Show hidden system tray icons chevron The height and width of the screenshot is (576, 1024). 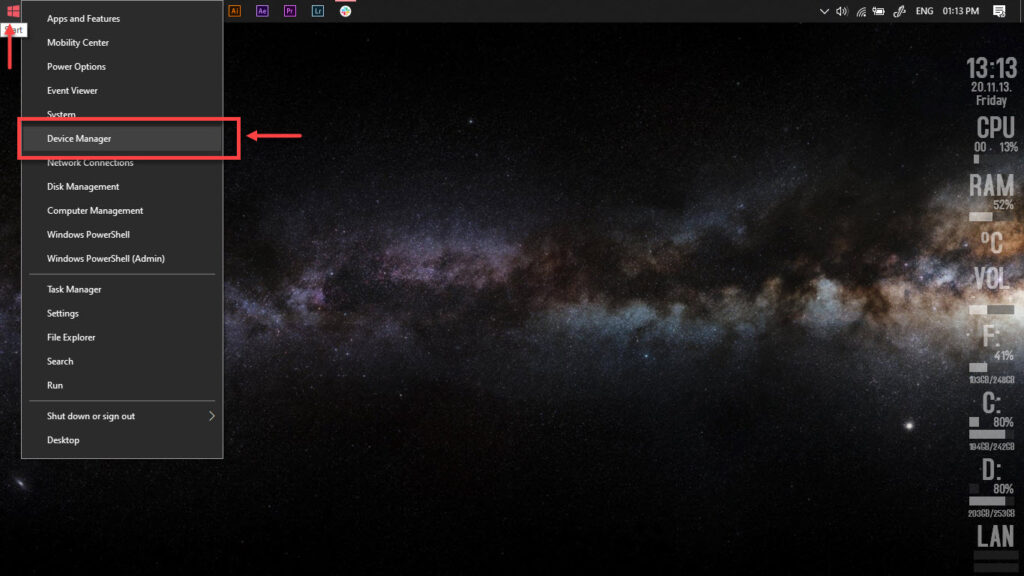[824, 11]
